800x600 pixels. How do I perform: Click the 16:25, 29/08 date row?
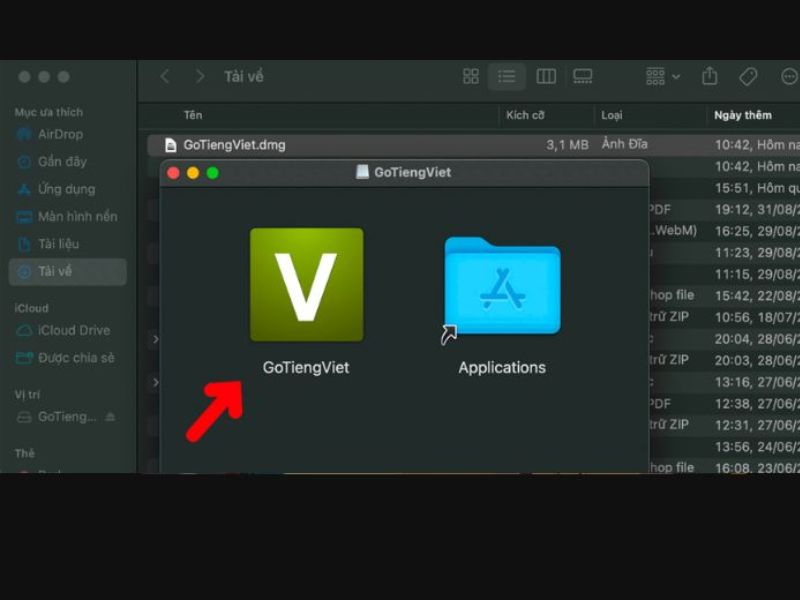[x=757, y=231]
